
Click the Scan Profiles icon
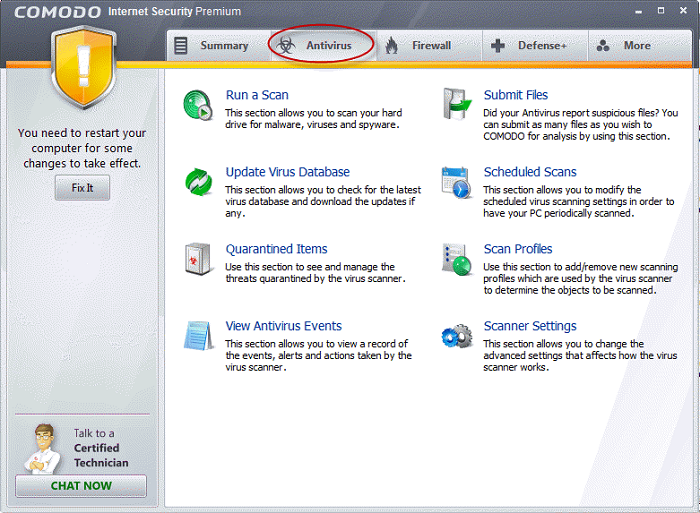[457, 259]
